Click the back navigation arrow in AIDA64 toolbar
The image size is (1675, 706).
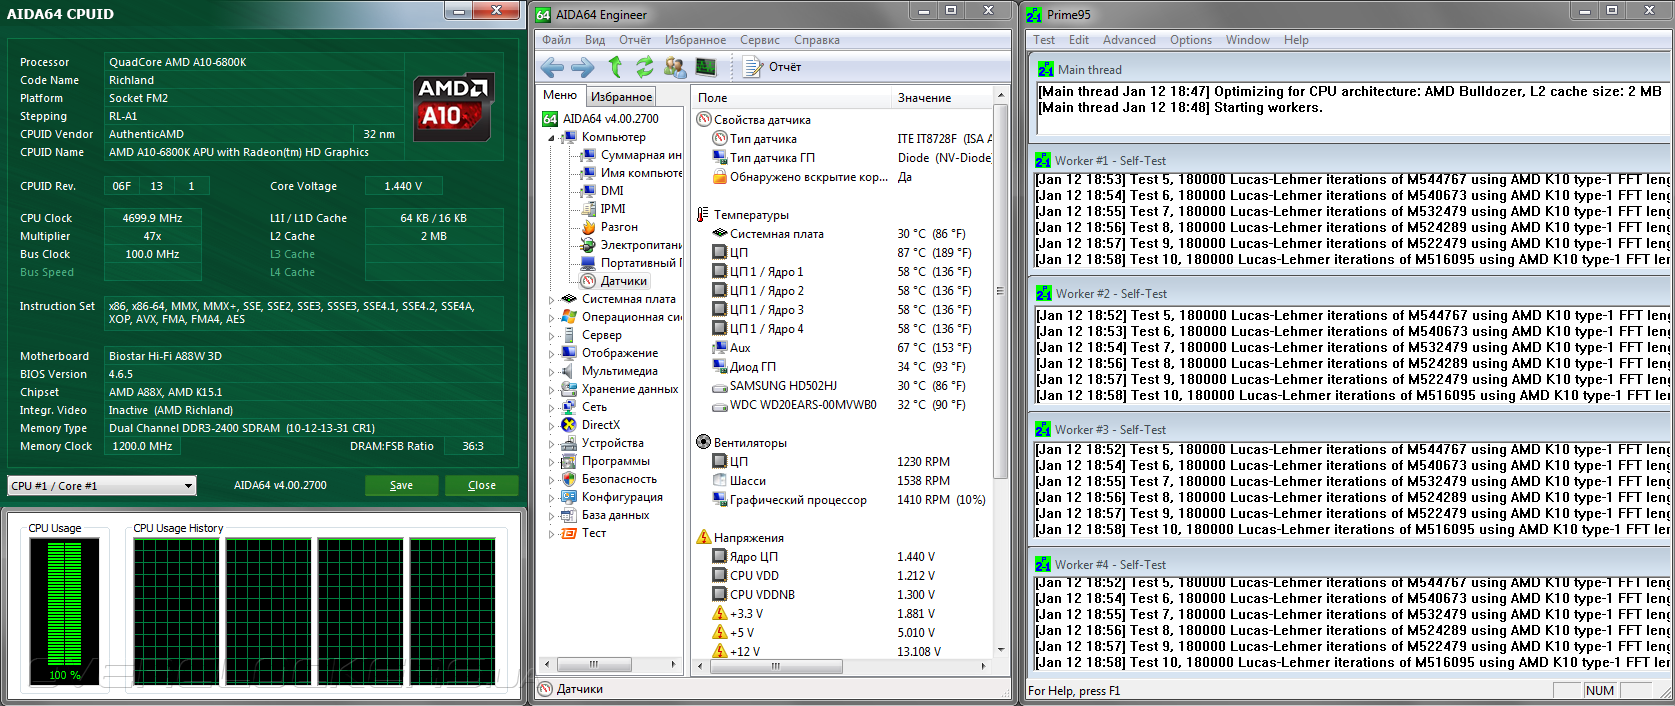pos(551,67)
